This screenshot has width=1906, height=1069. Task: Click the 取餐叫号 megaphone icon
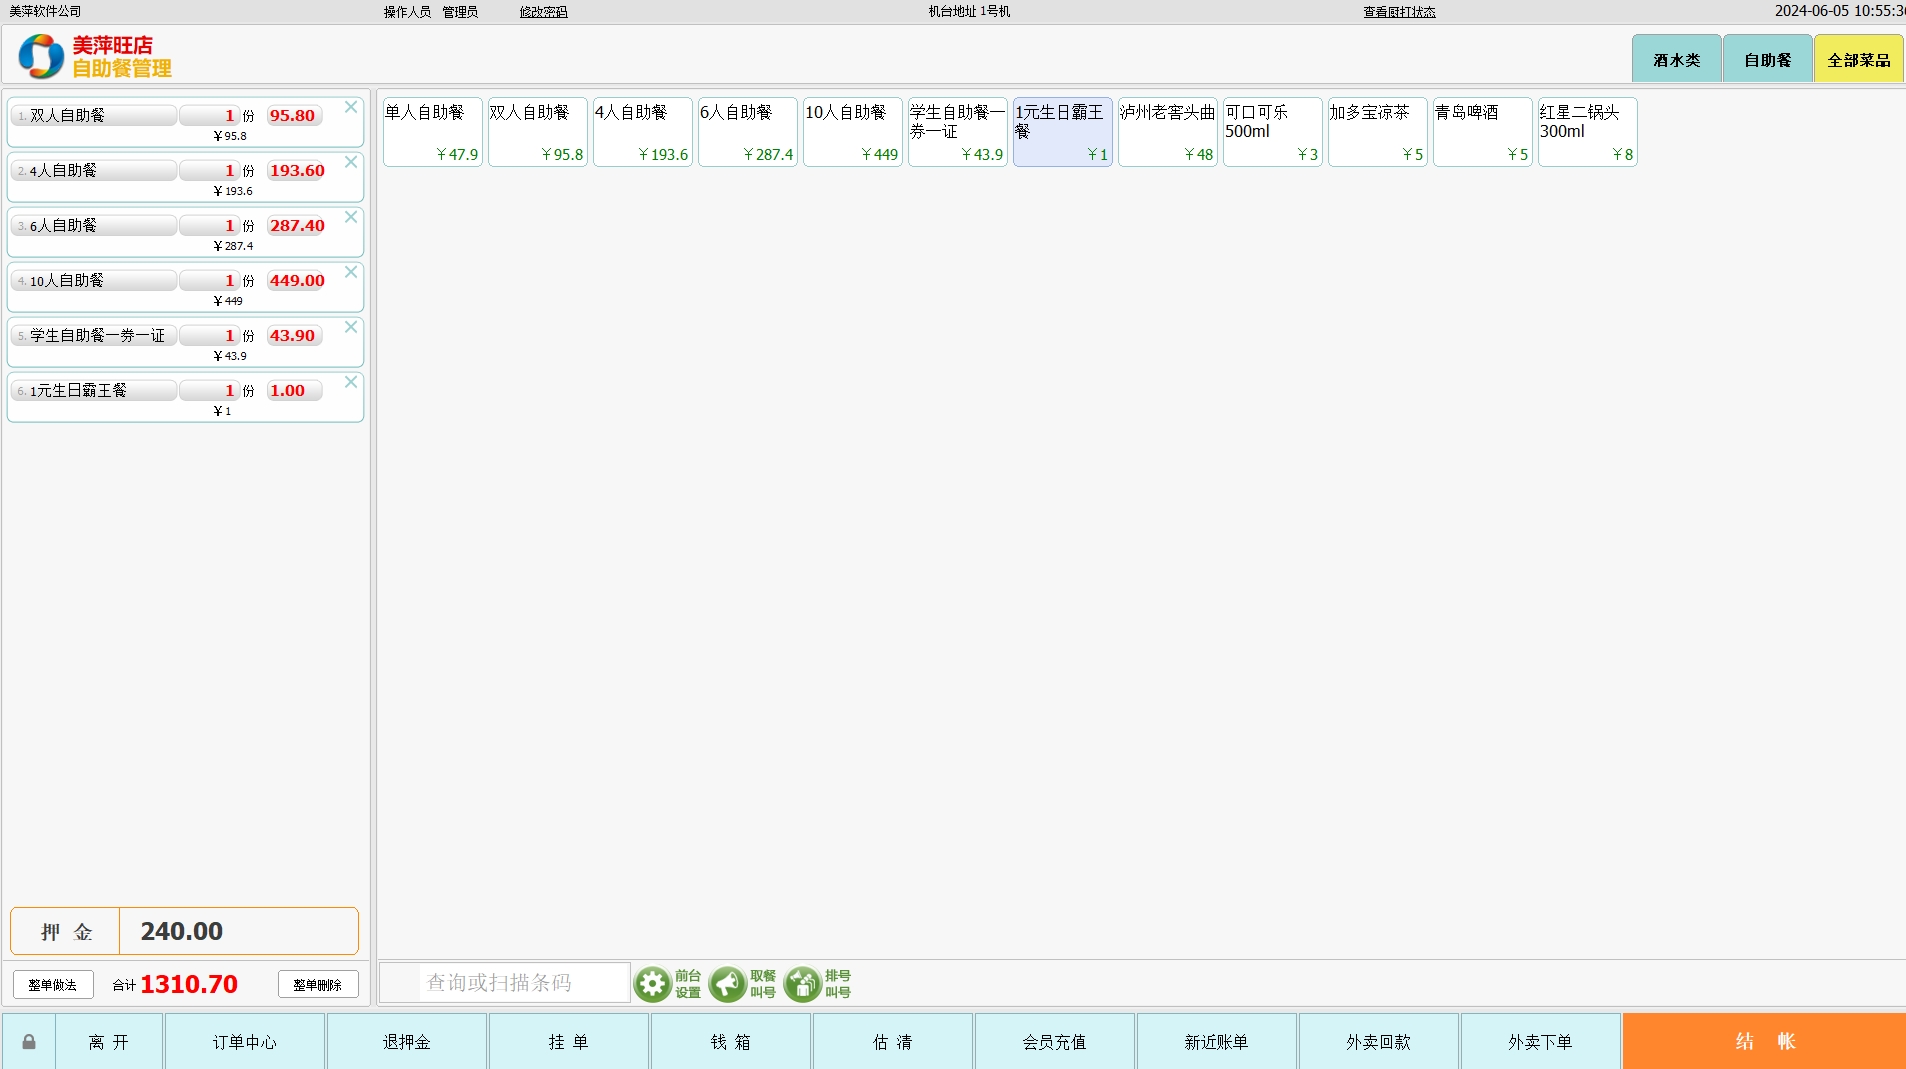point(727,984)
